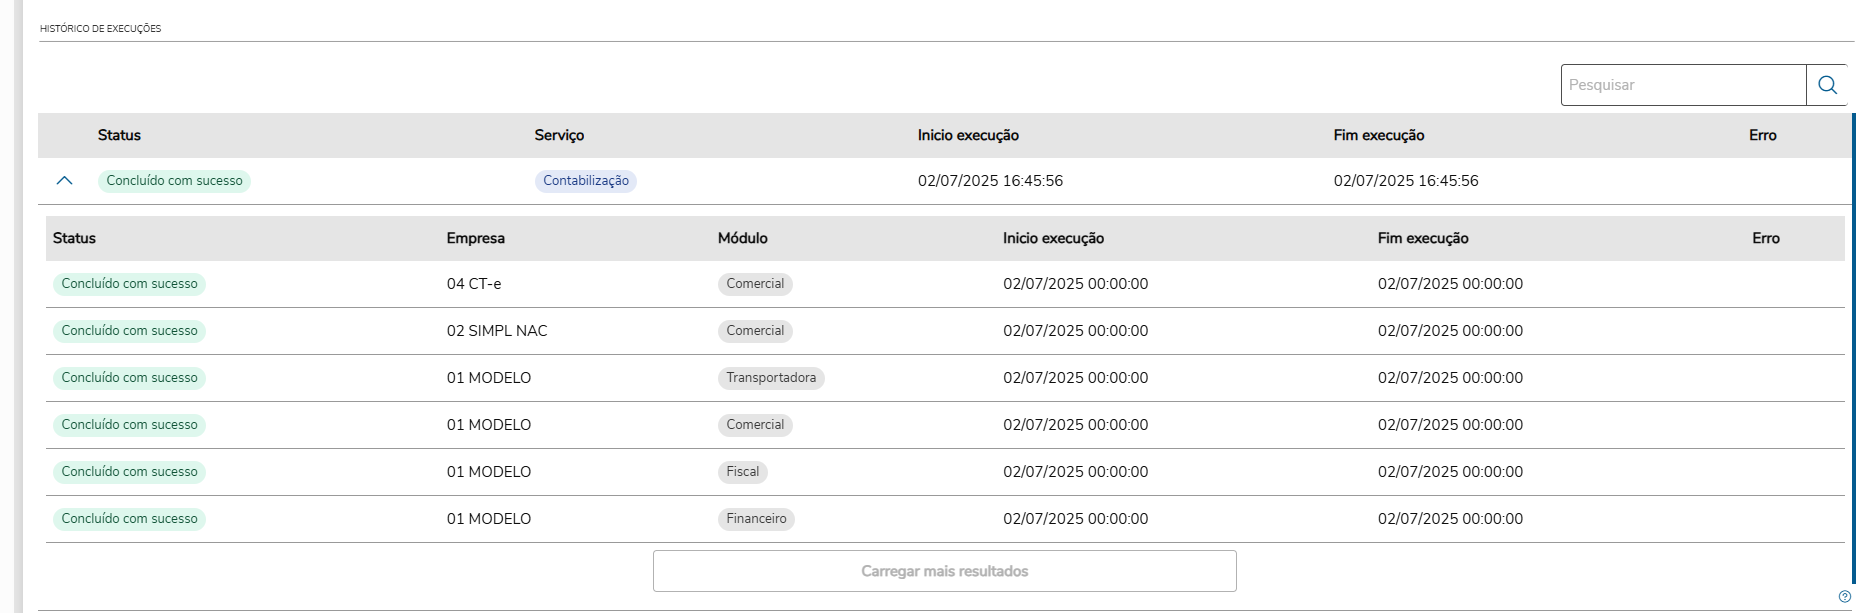Select the Transportadora module badge
The height and width of the screenshot is (613, 1861).
coord(771,378)
